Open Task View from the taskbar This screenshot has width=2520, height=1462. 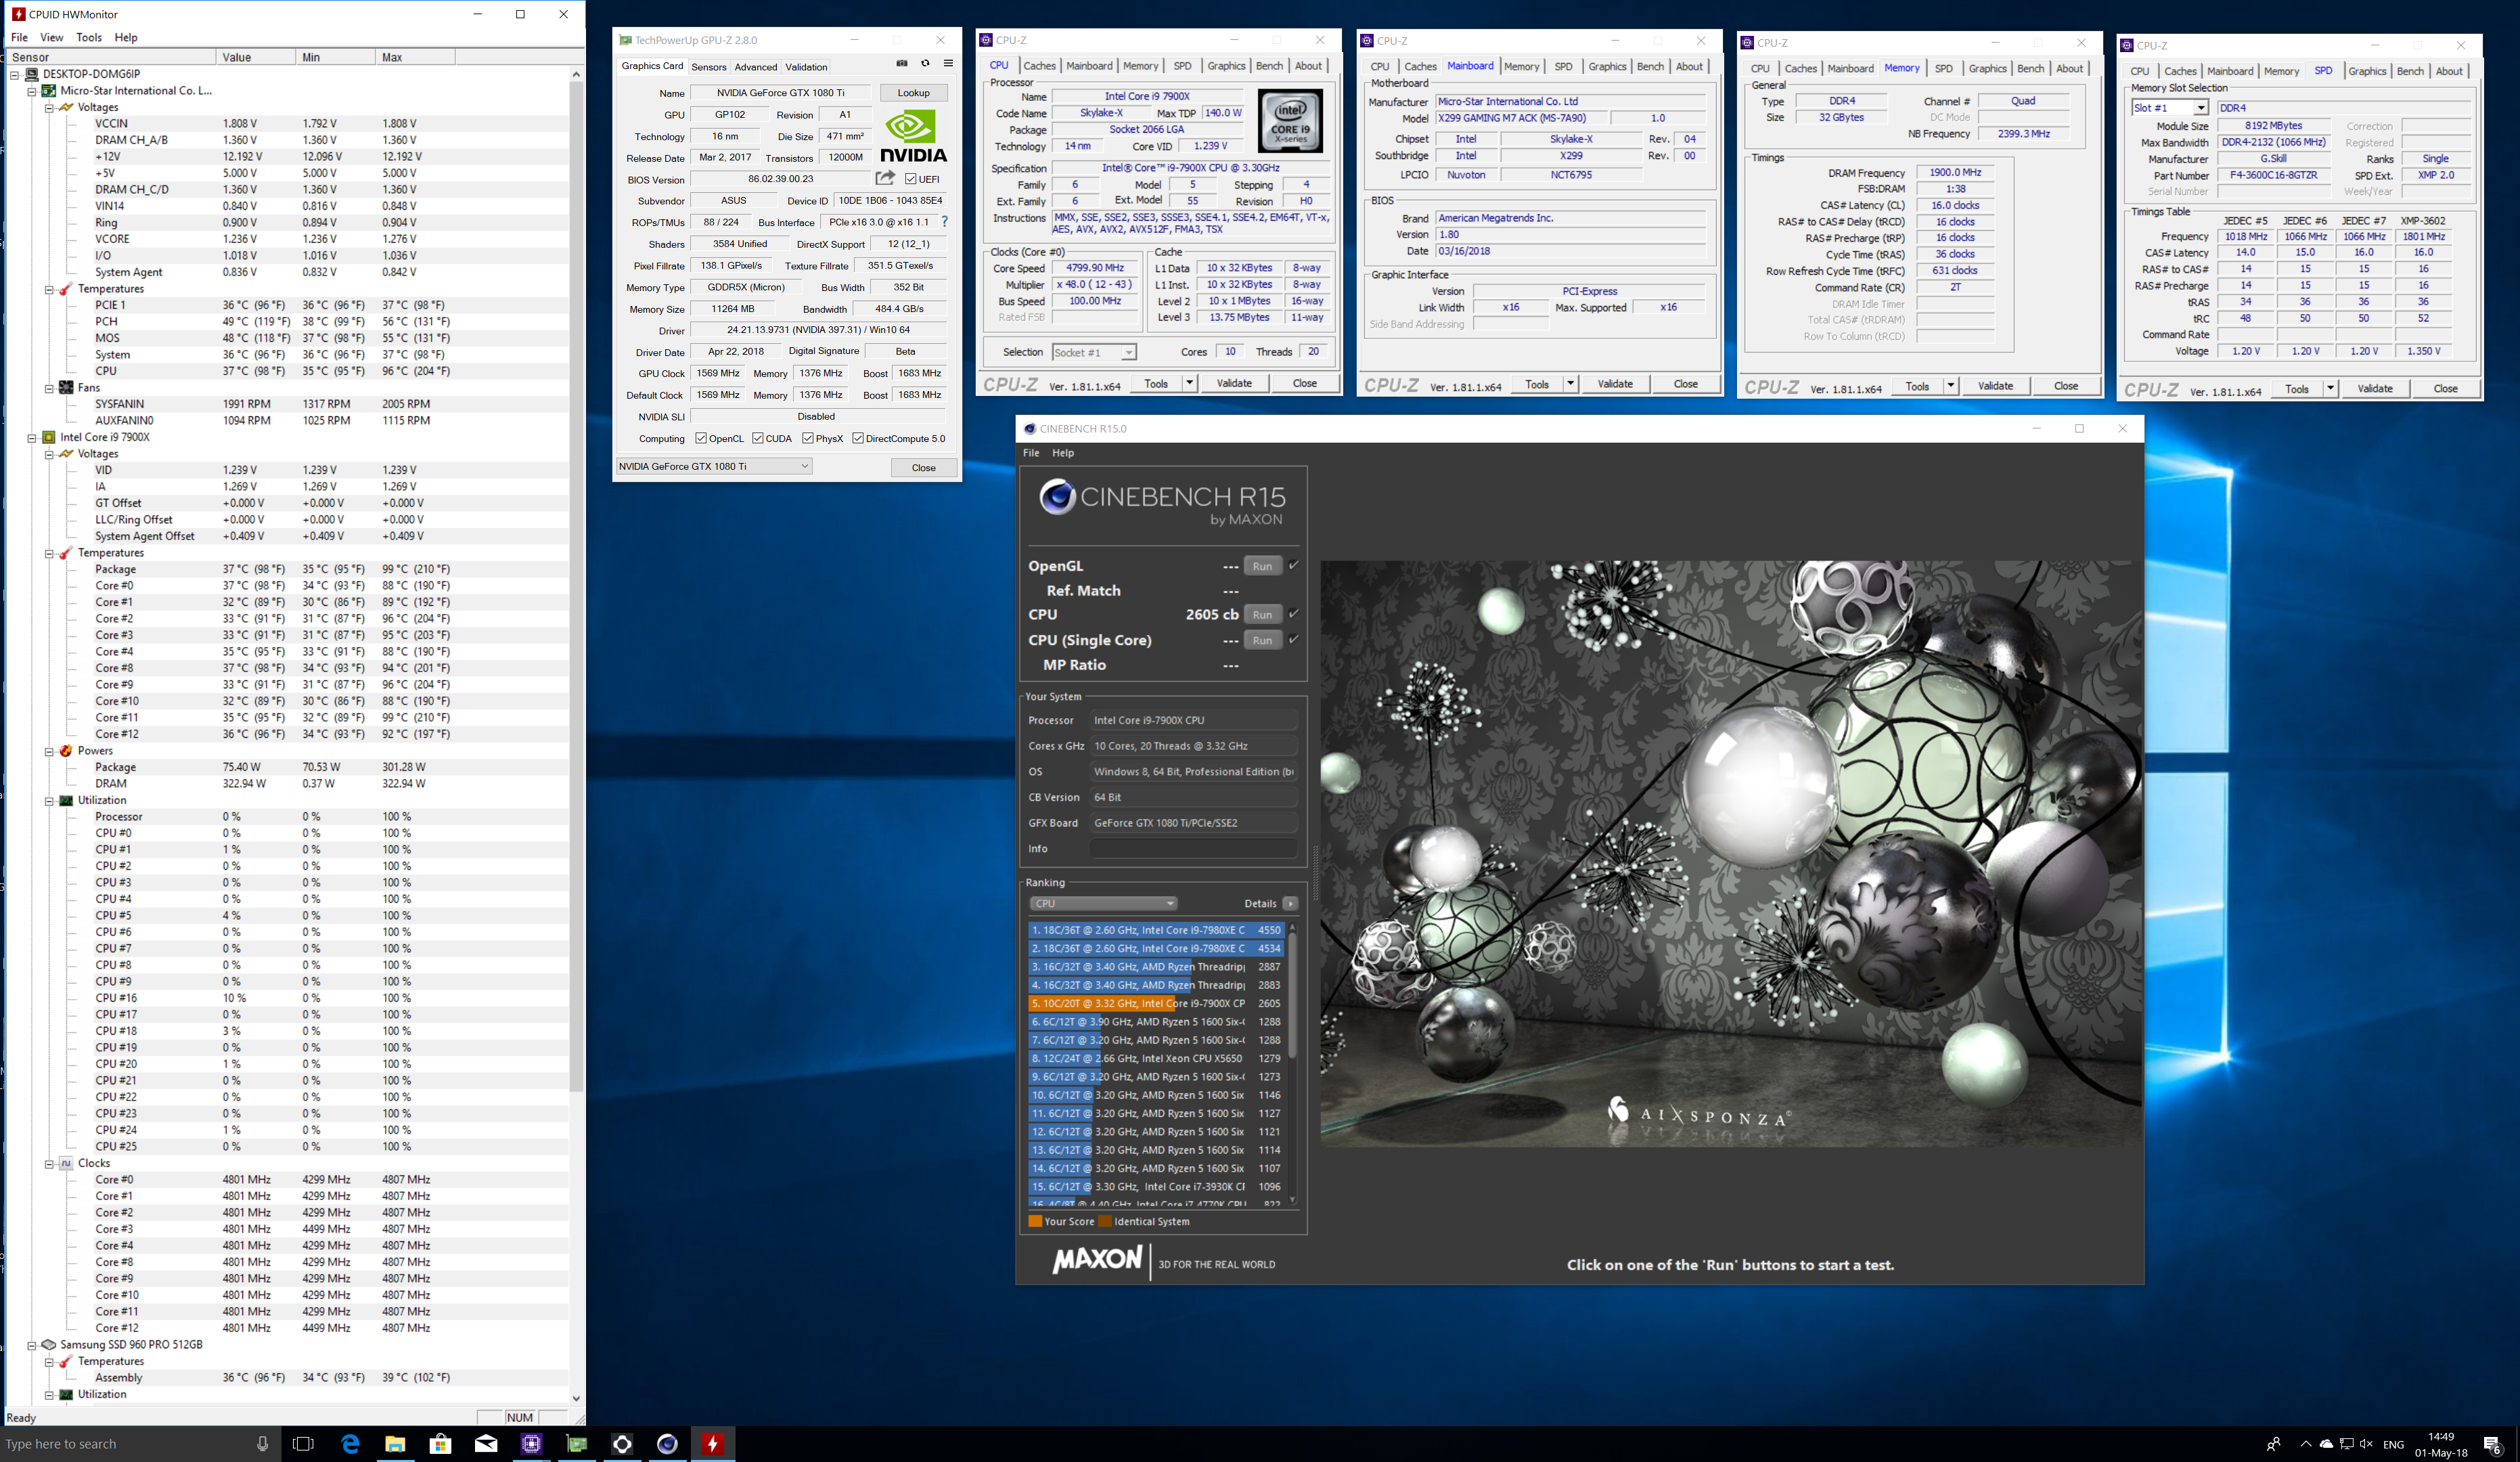coord(303,1443)
